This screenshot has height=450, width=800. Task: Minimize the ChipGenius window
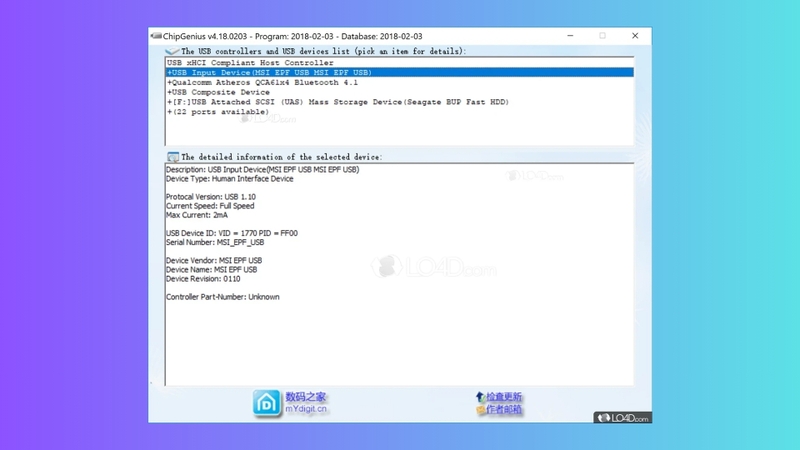[570, 36]
